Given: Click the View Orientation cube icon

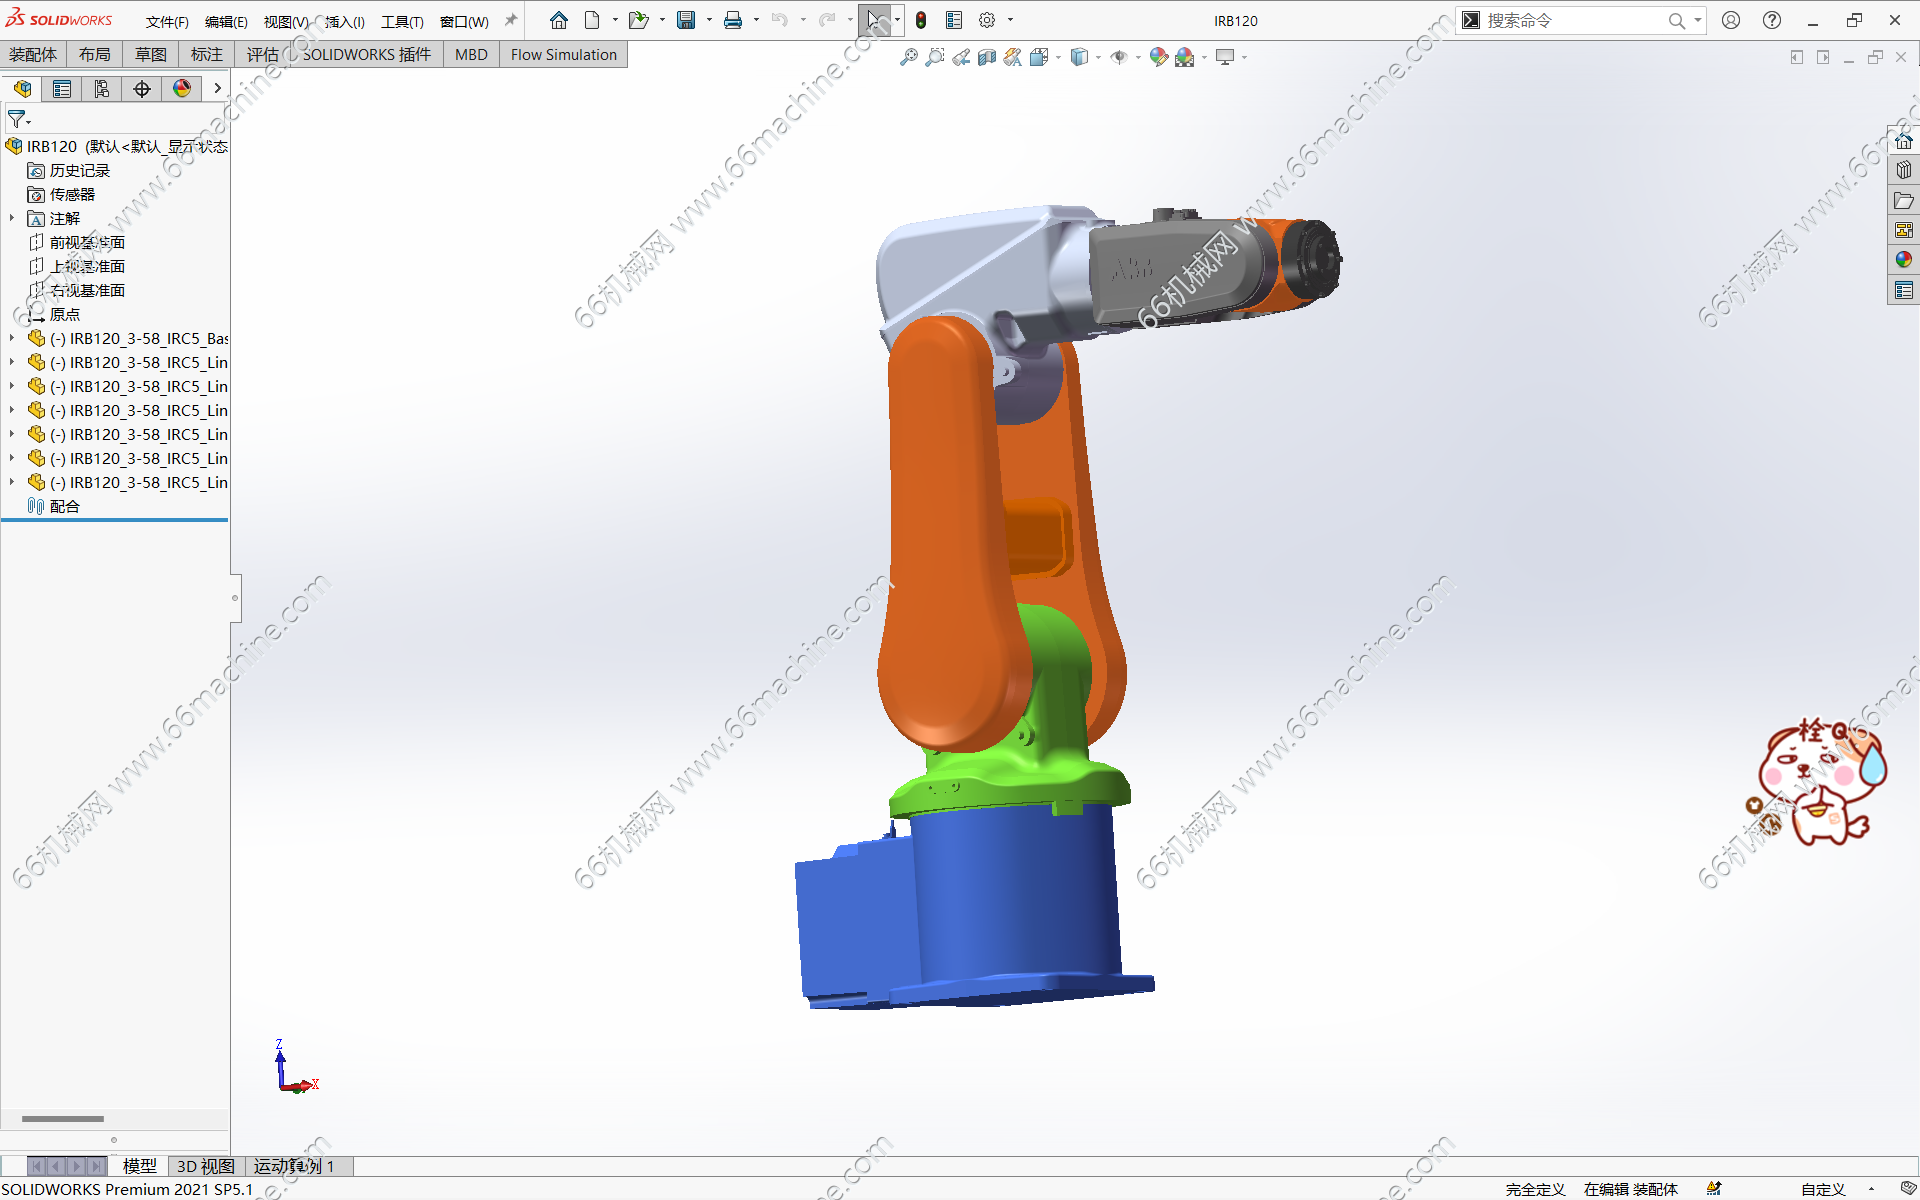Looking at the screenshot, I should 1039,57.
